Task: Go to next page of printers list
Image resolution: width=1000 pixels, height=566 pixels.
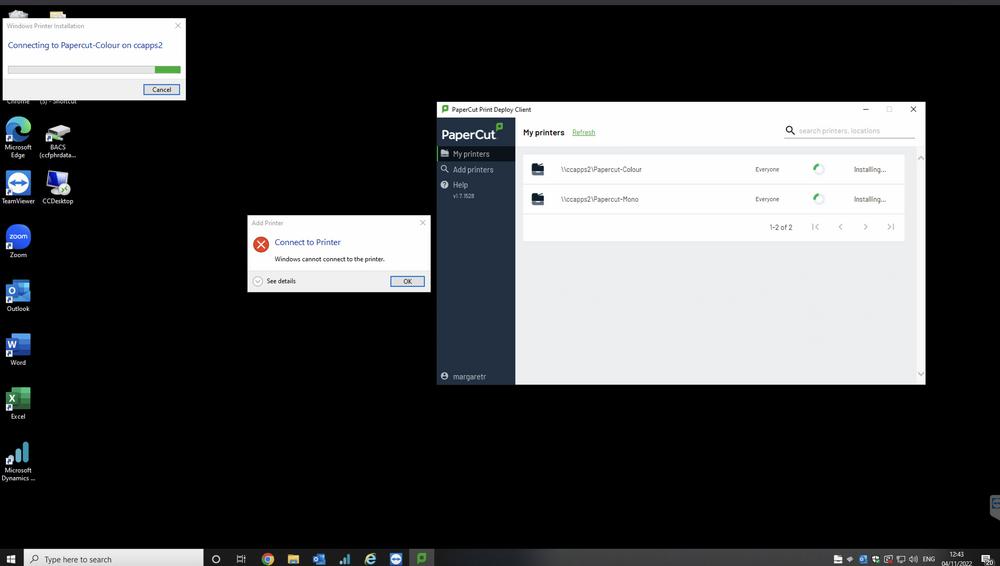Action: point(865,227)
